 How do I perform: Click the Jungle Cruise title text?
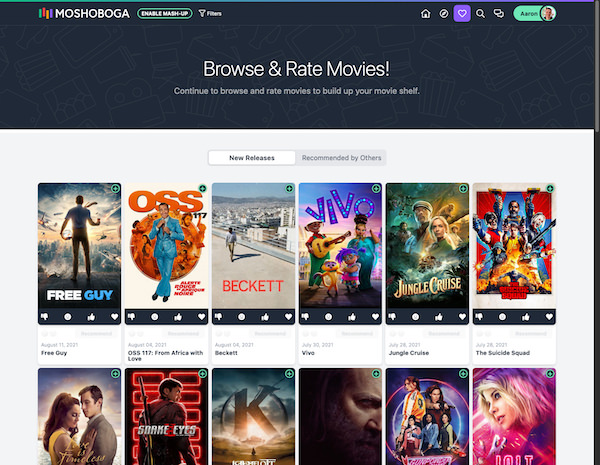[409, 353]
